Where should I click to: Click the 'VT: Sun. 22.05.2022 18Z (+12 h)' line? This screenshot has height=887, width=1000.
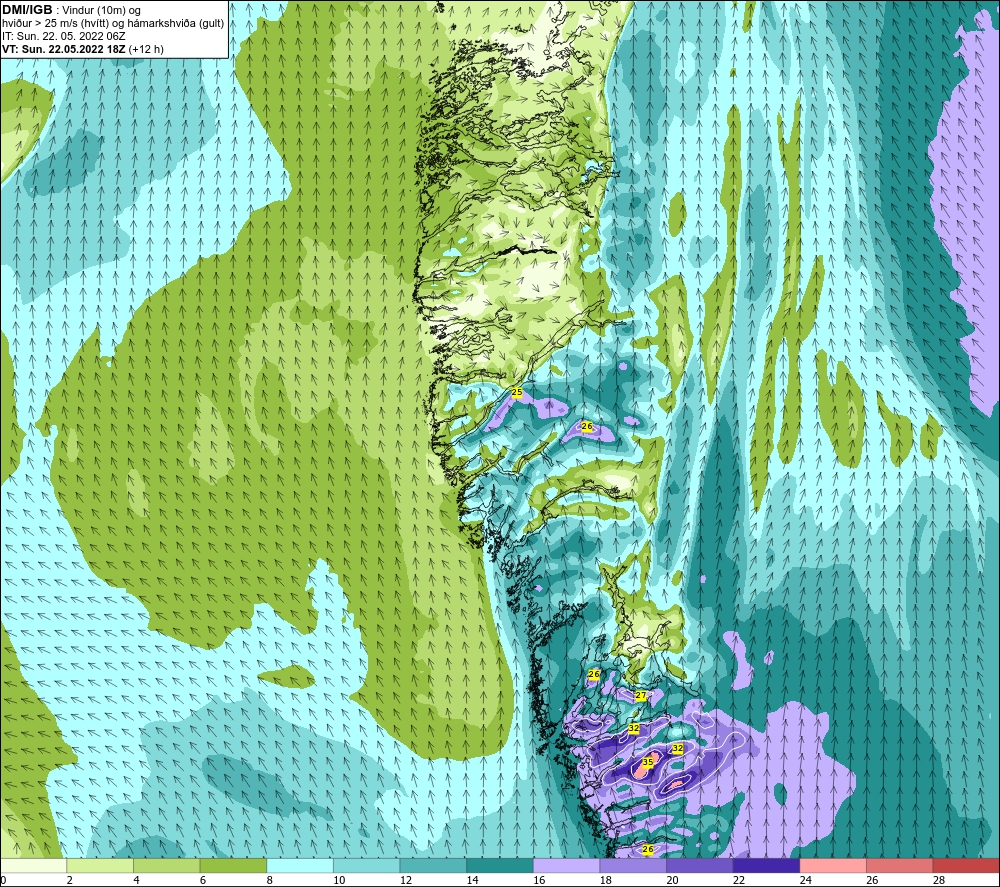point(83,49)
